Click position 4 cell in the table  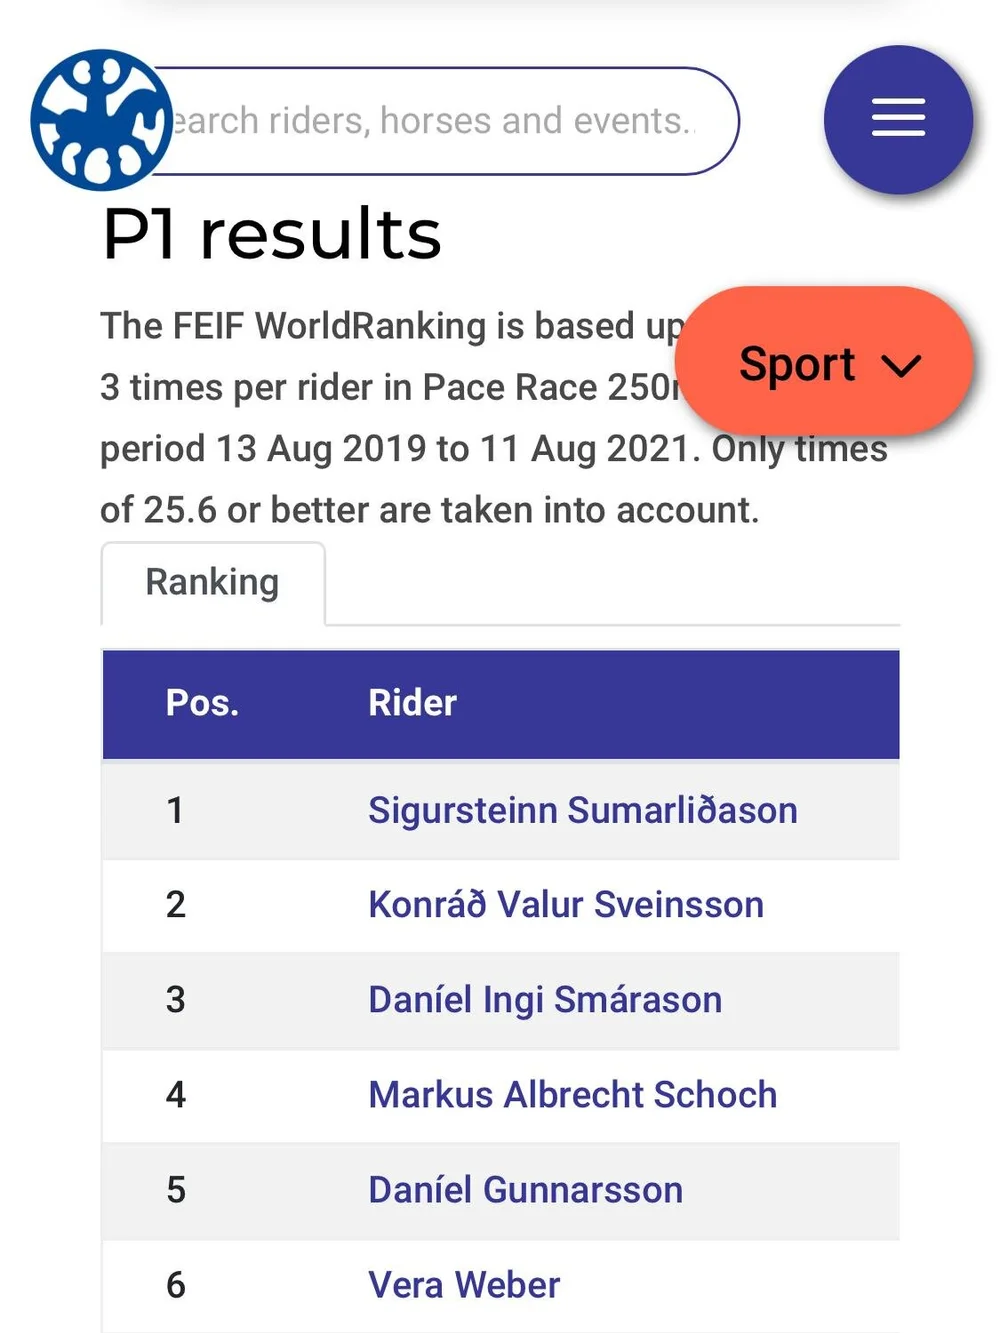coord(175,1095)
